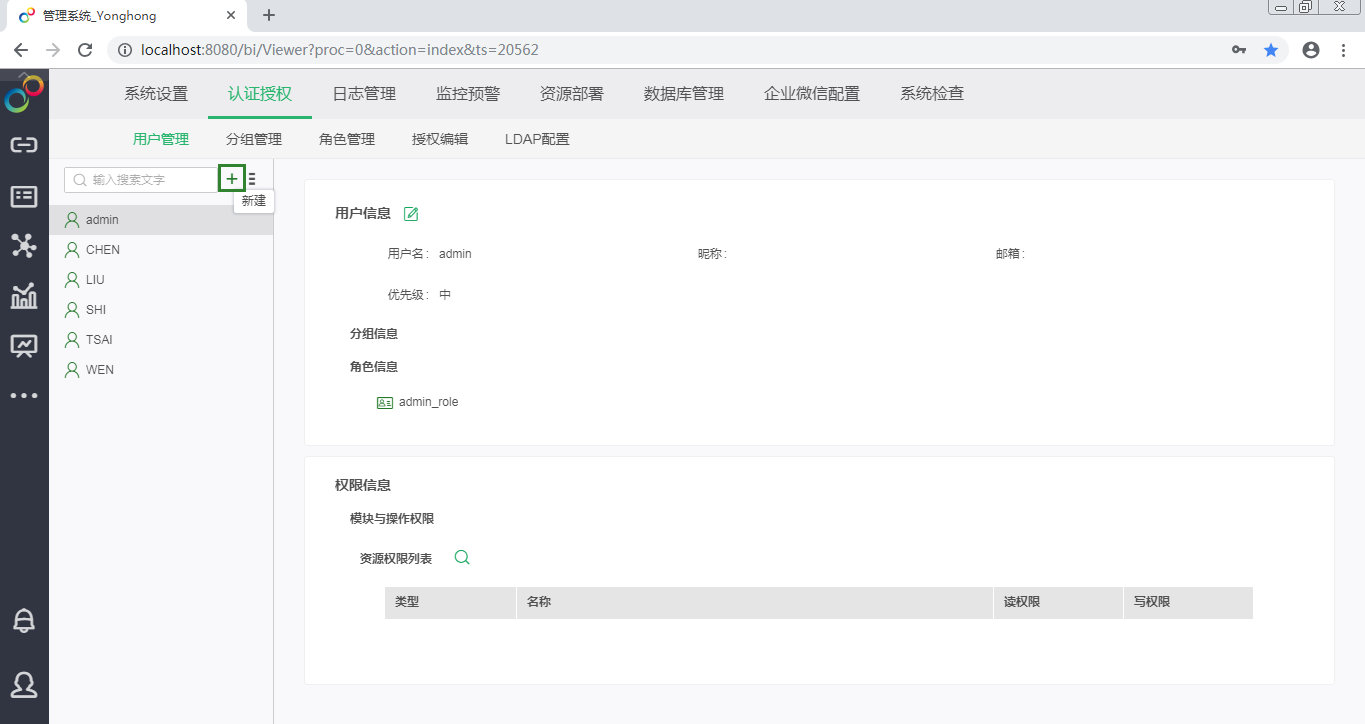
Task: Open the user profile icon at sidebar bottom
Action: point(24,684)
